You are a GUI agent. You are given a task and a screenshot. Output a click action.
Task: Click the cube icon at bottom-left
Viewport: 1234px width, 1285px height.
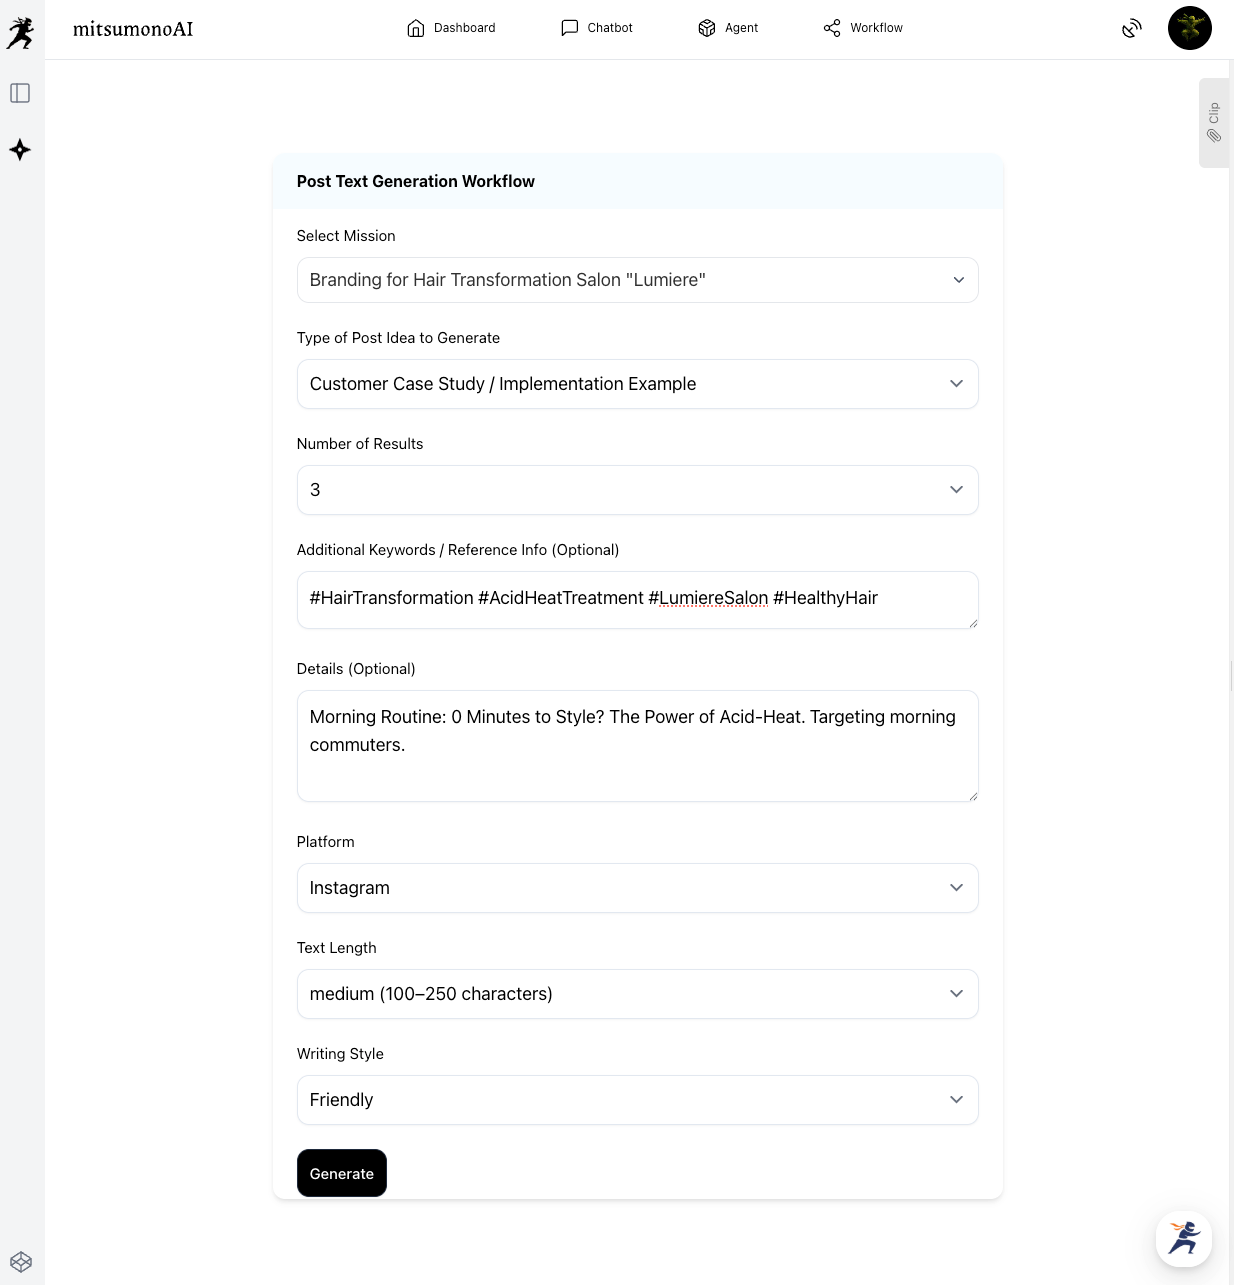pyautogui.click(x=21, y=1261)
